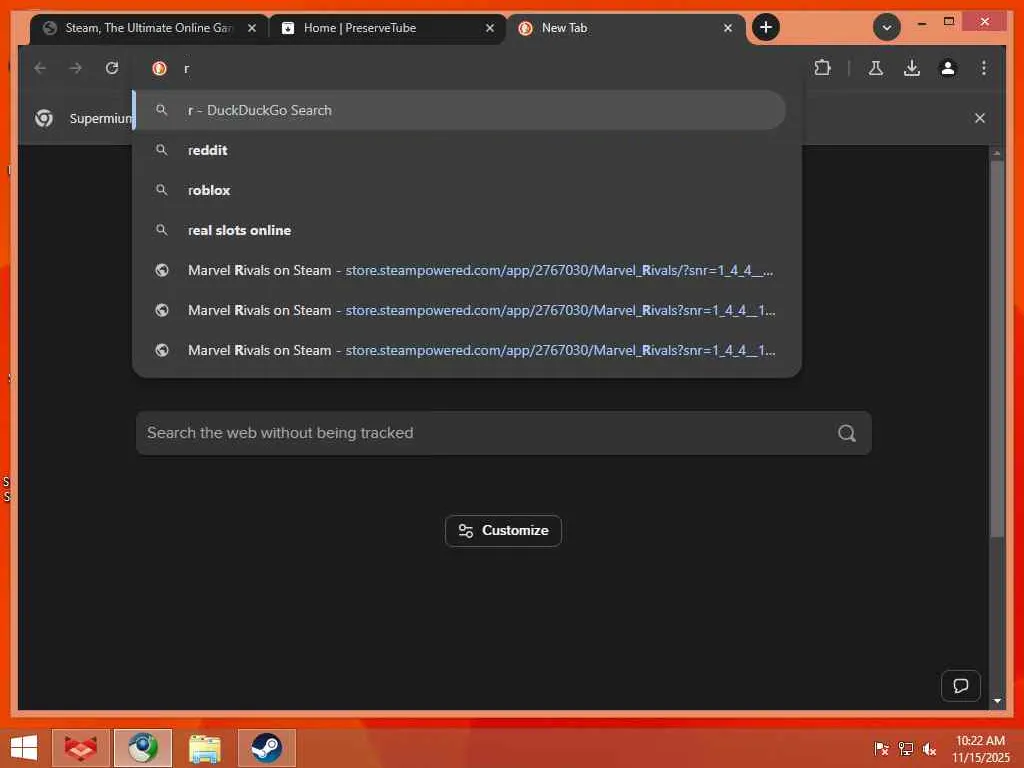Click the page vertical scrollbar thumb
This screenshot has height=768, width=1024.
tap(997, 349)
